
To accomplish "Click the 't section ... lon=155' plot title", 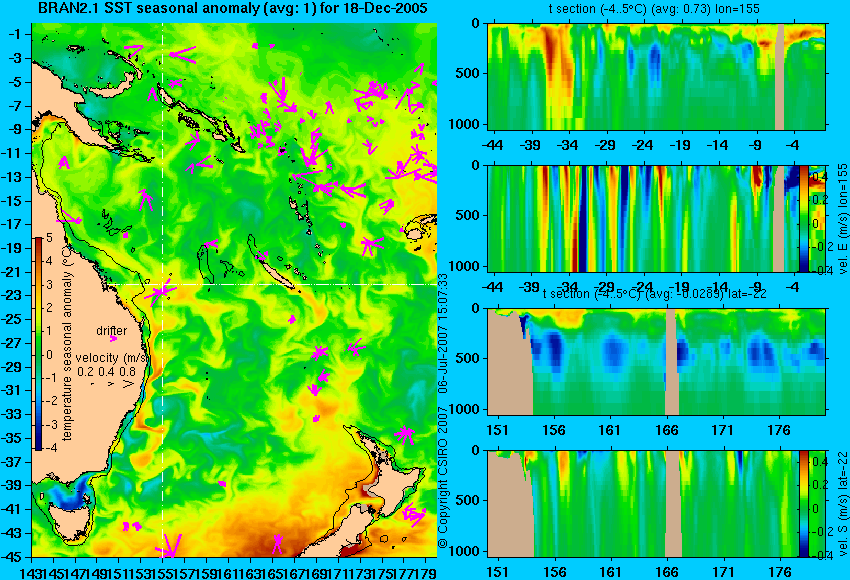I will click(653, 9).
